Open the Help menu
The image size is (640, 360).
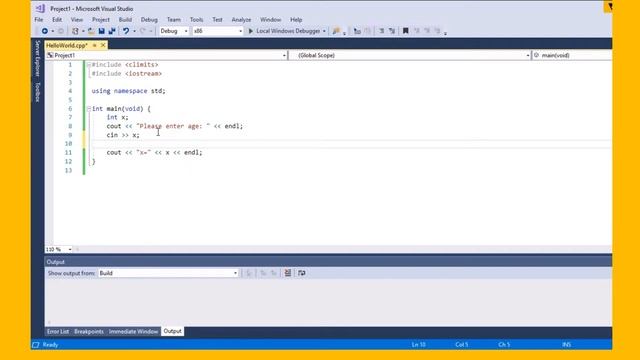click(296, 20)
